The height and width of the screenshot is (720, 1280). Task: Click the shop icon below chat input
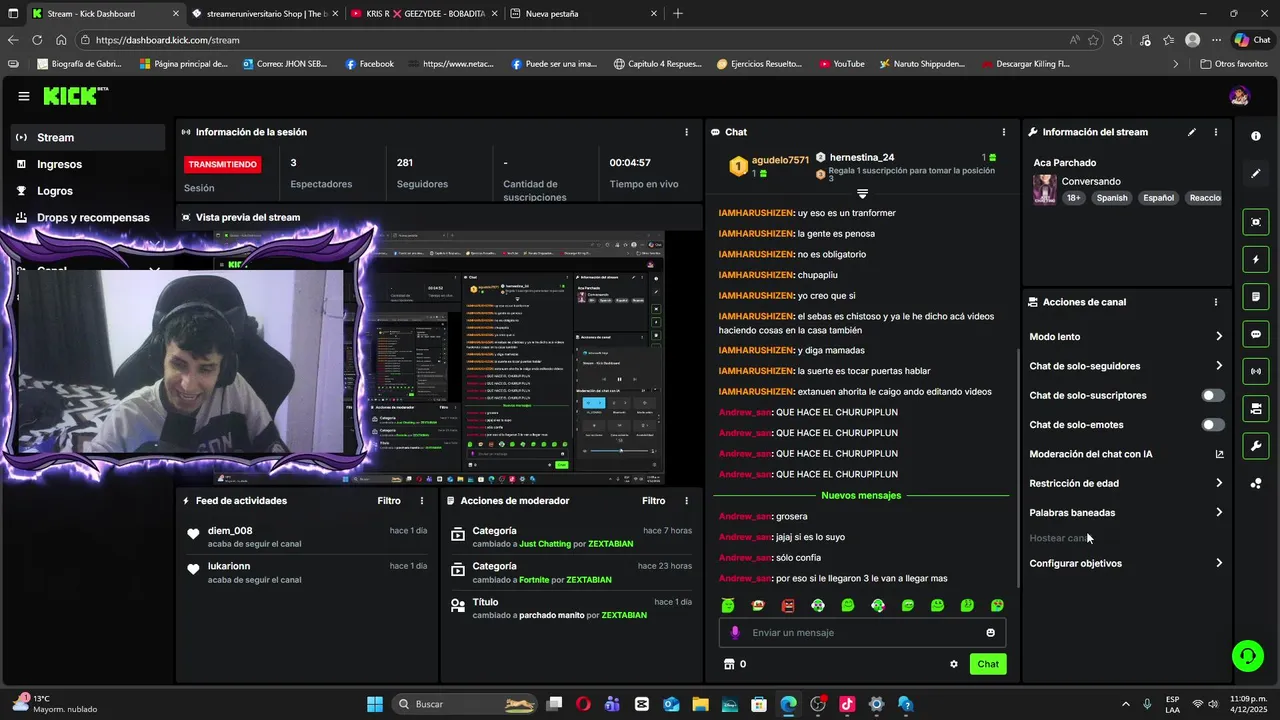click(729, 664)
